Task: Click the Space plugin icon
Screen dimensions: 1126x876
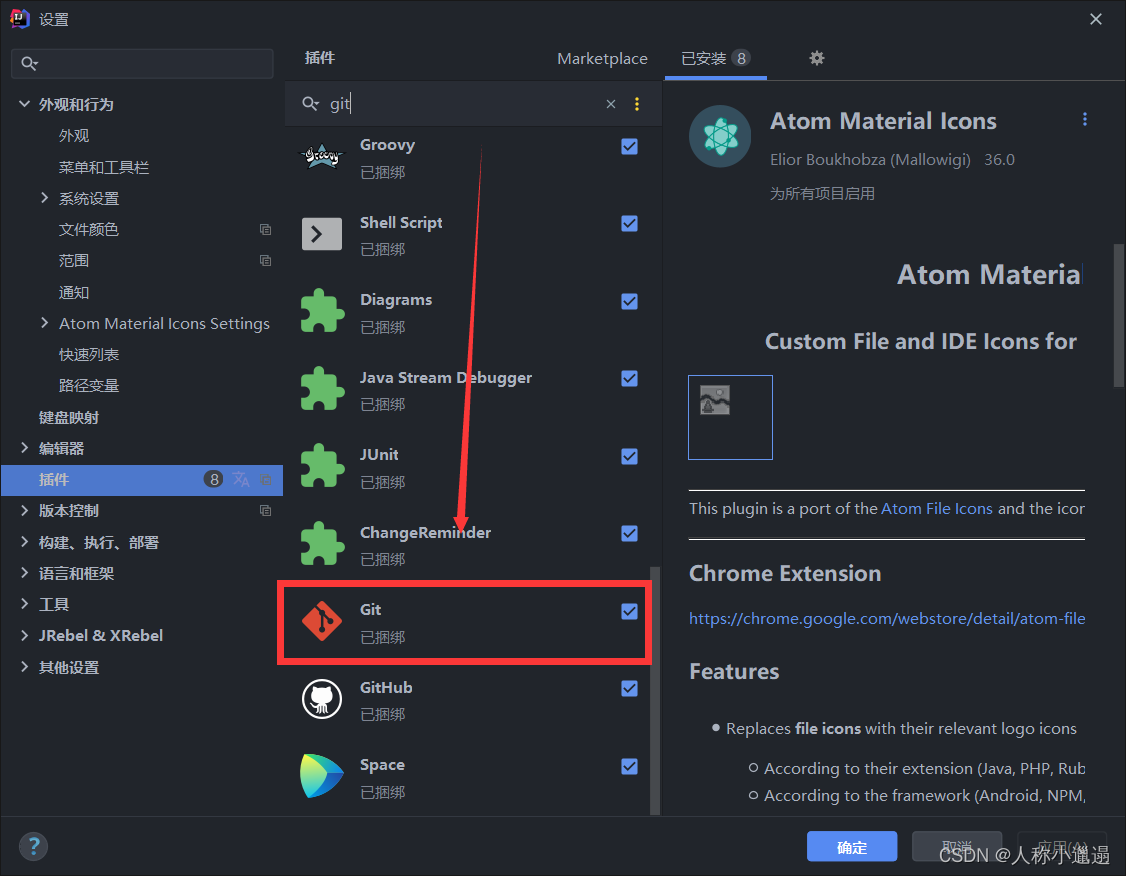Action: [x=322, y=776]
